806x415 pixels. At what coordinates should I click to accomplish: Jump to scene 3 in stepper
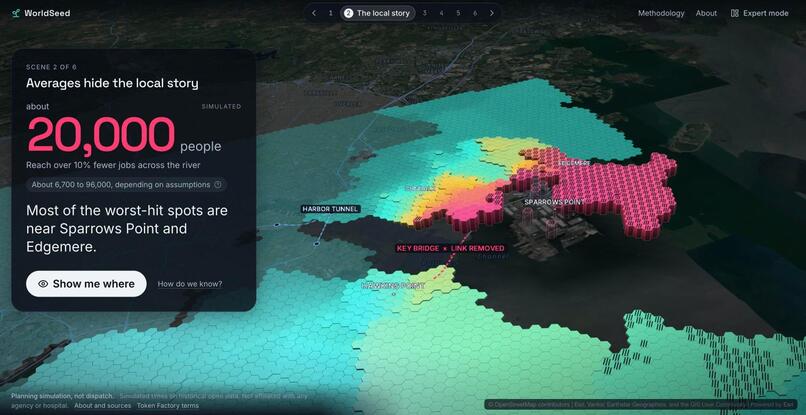tap(425, 13)
